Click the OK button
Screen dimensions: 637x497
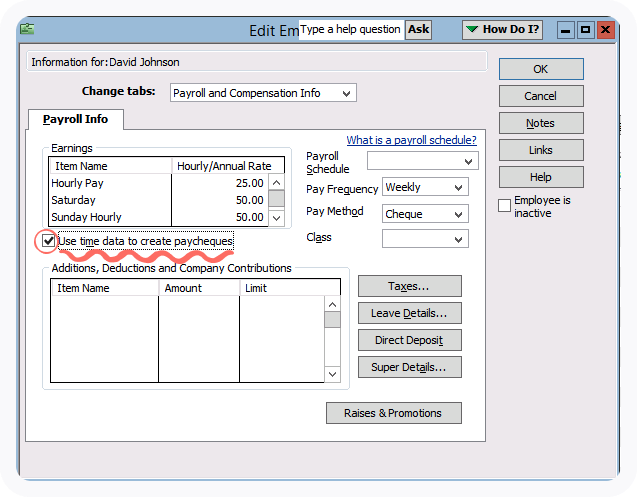tap(541, 69)
